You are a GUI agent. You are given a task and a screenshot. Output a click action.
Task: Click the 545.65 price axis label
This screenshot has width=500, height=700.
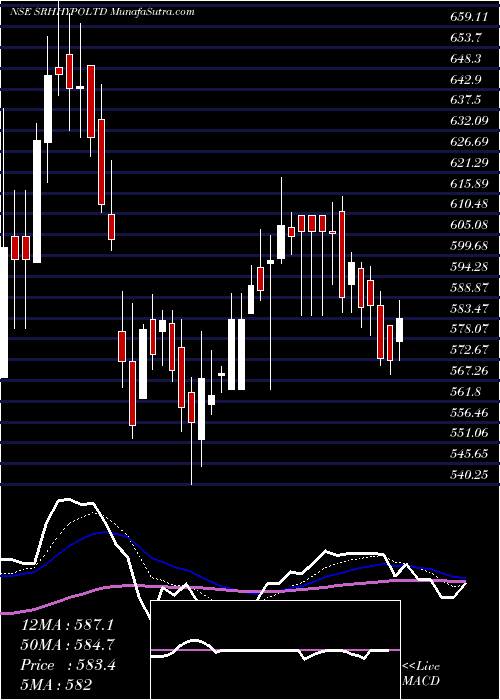point(467,454)
